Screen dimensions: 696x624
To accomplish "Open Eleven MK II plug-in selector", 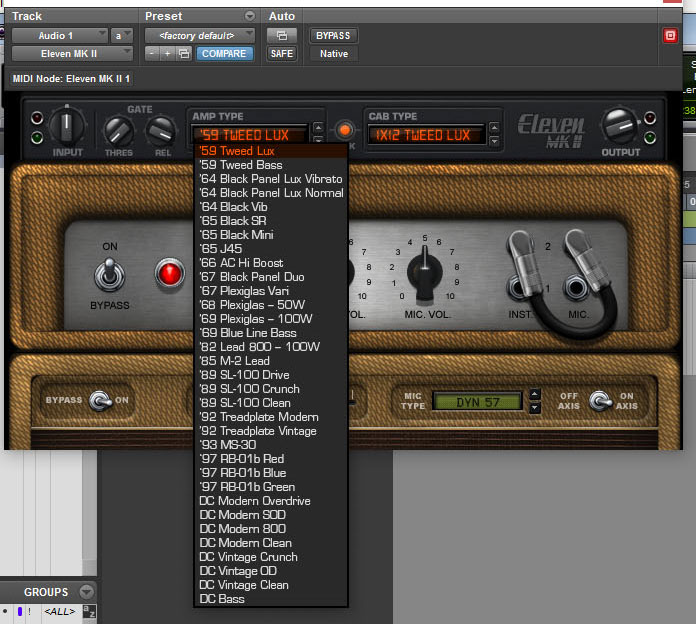I will pyautogui.click(x=72, y=54).
